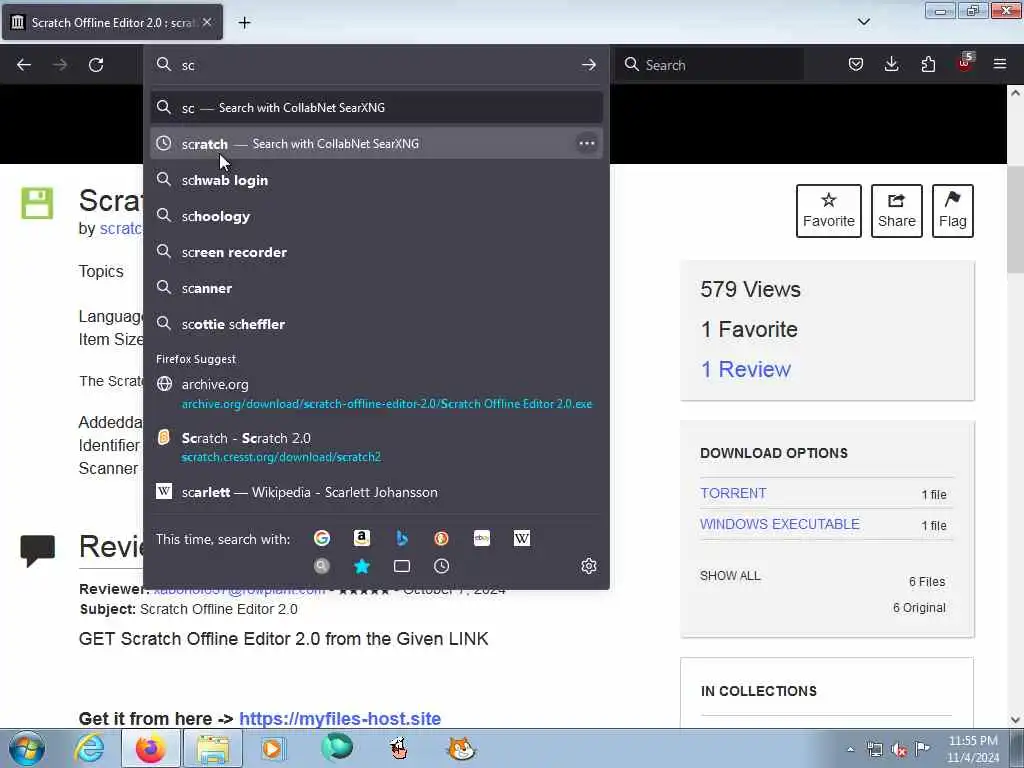
Task: Search only in History (clock icon)
Action: tap(441, 566)
